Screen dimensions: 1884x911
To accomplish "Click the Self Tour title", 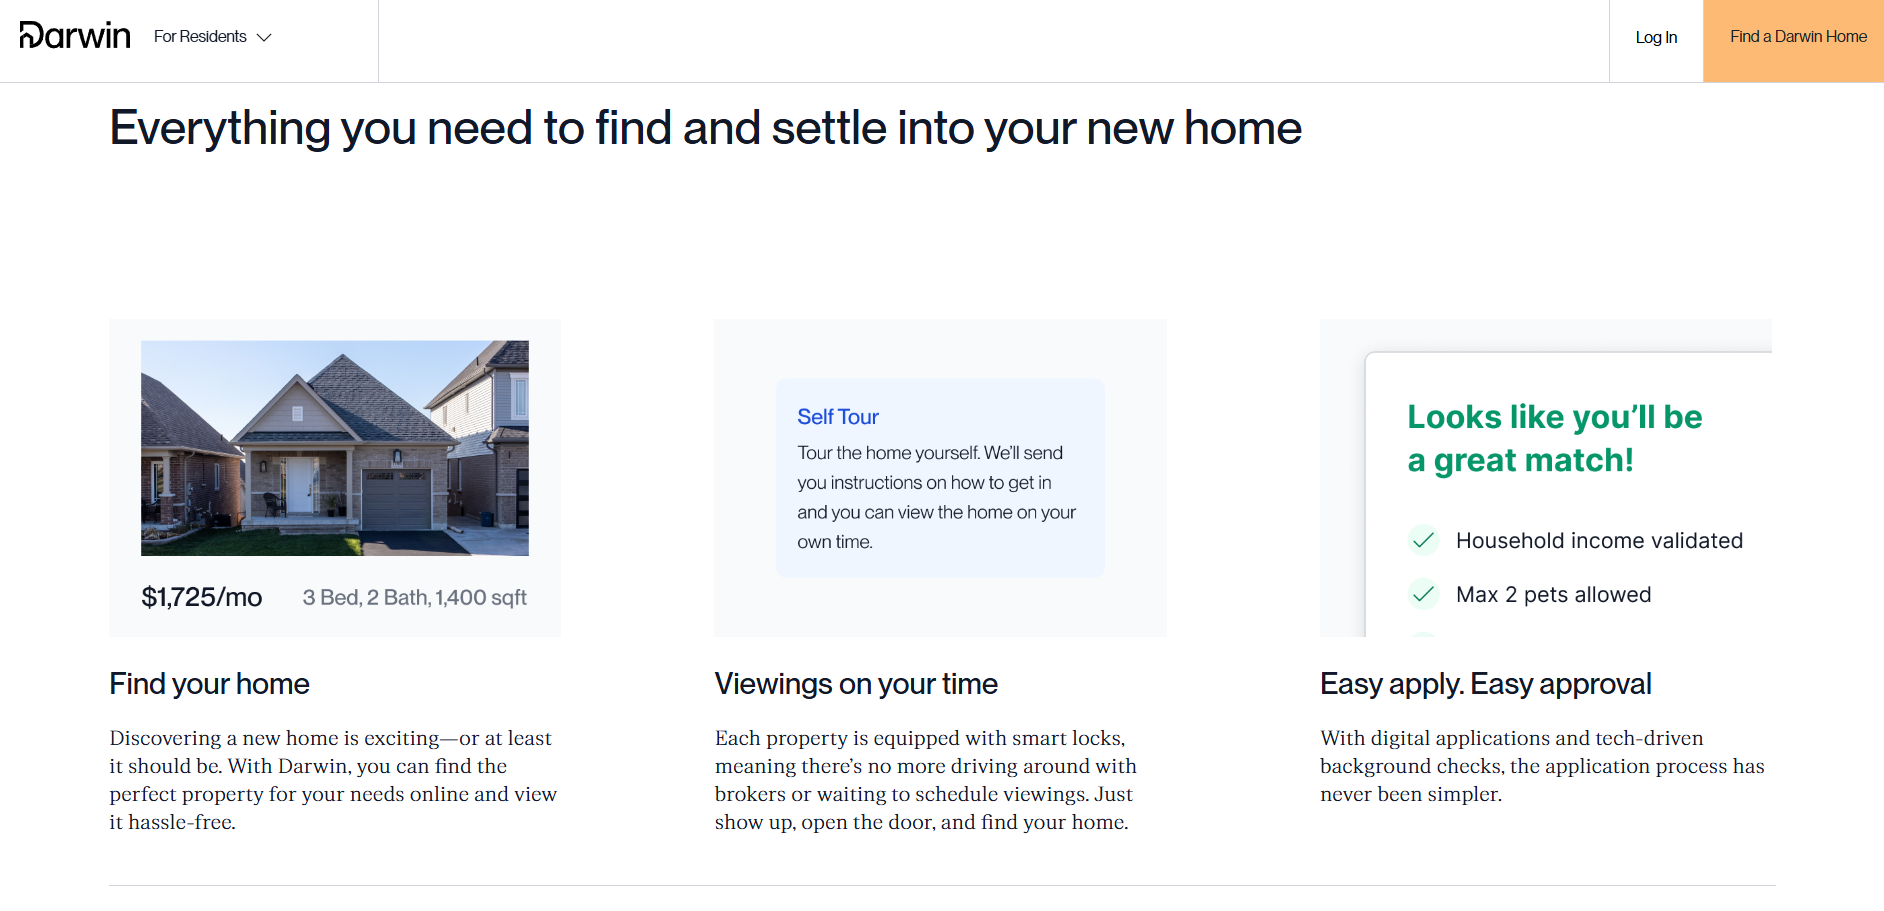I will tap(838, 417).
